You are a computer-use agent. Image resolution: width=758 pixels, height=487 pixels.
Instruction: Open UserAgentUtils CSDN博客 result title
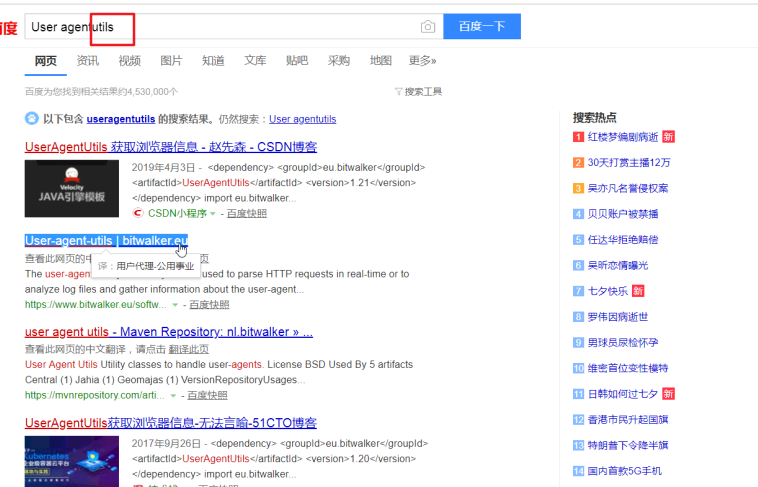coord(171,147)
